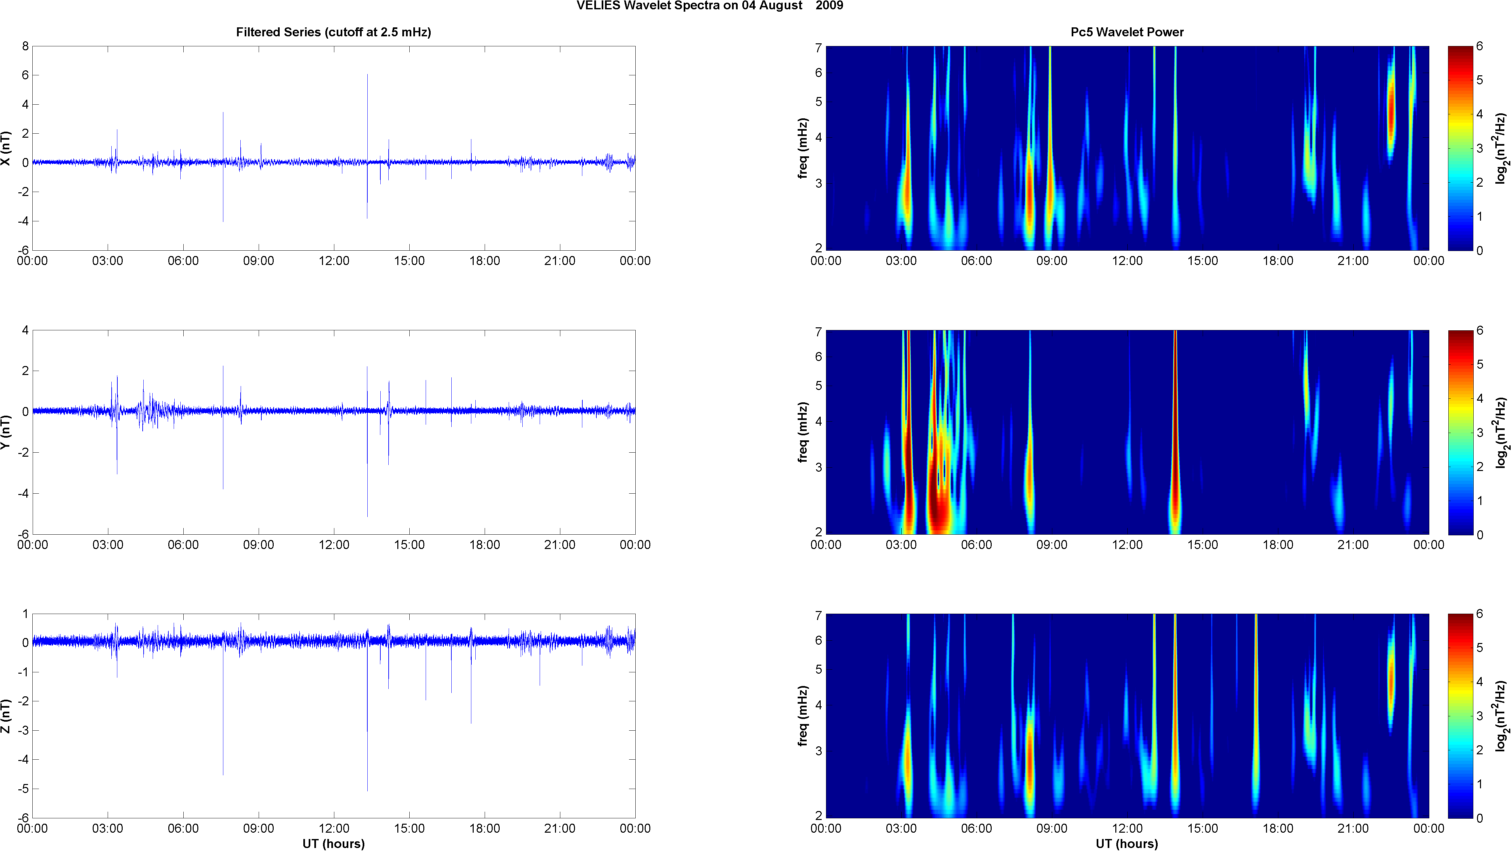
Task: Click the 18:00 tick under the Y time series
Action: click(x=485, y=545)
